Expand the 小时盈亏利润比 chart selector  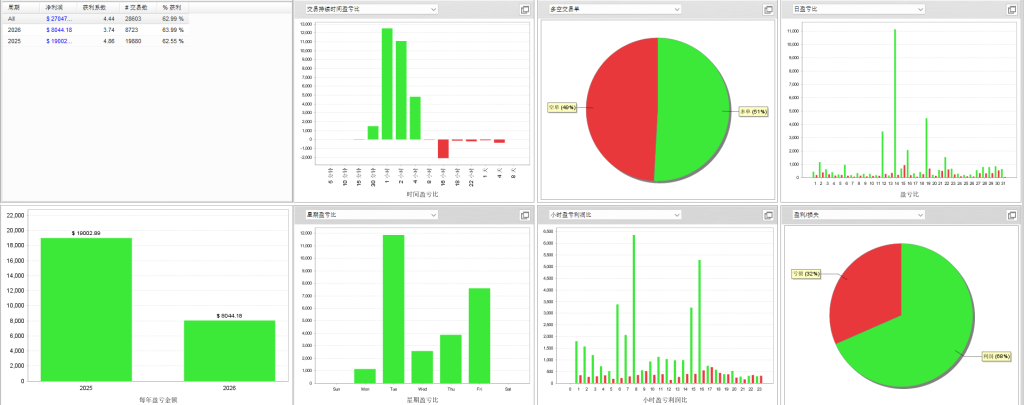tap(678, 215)
